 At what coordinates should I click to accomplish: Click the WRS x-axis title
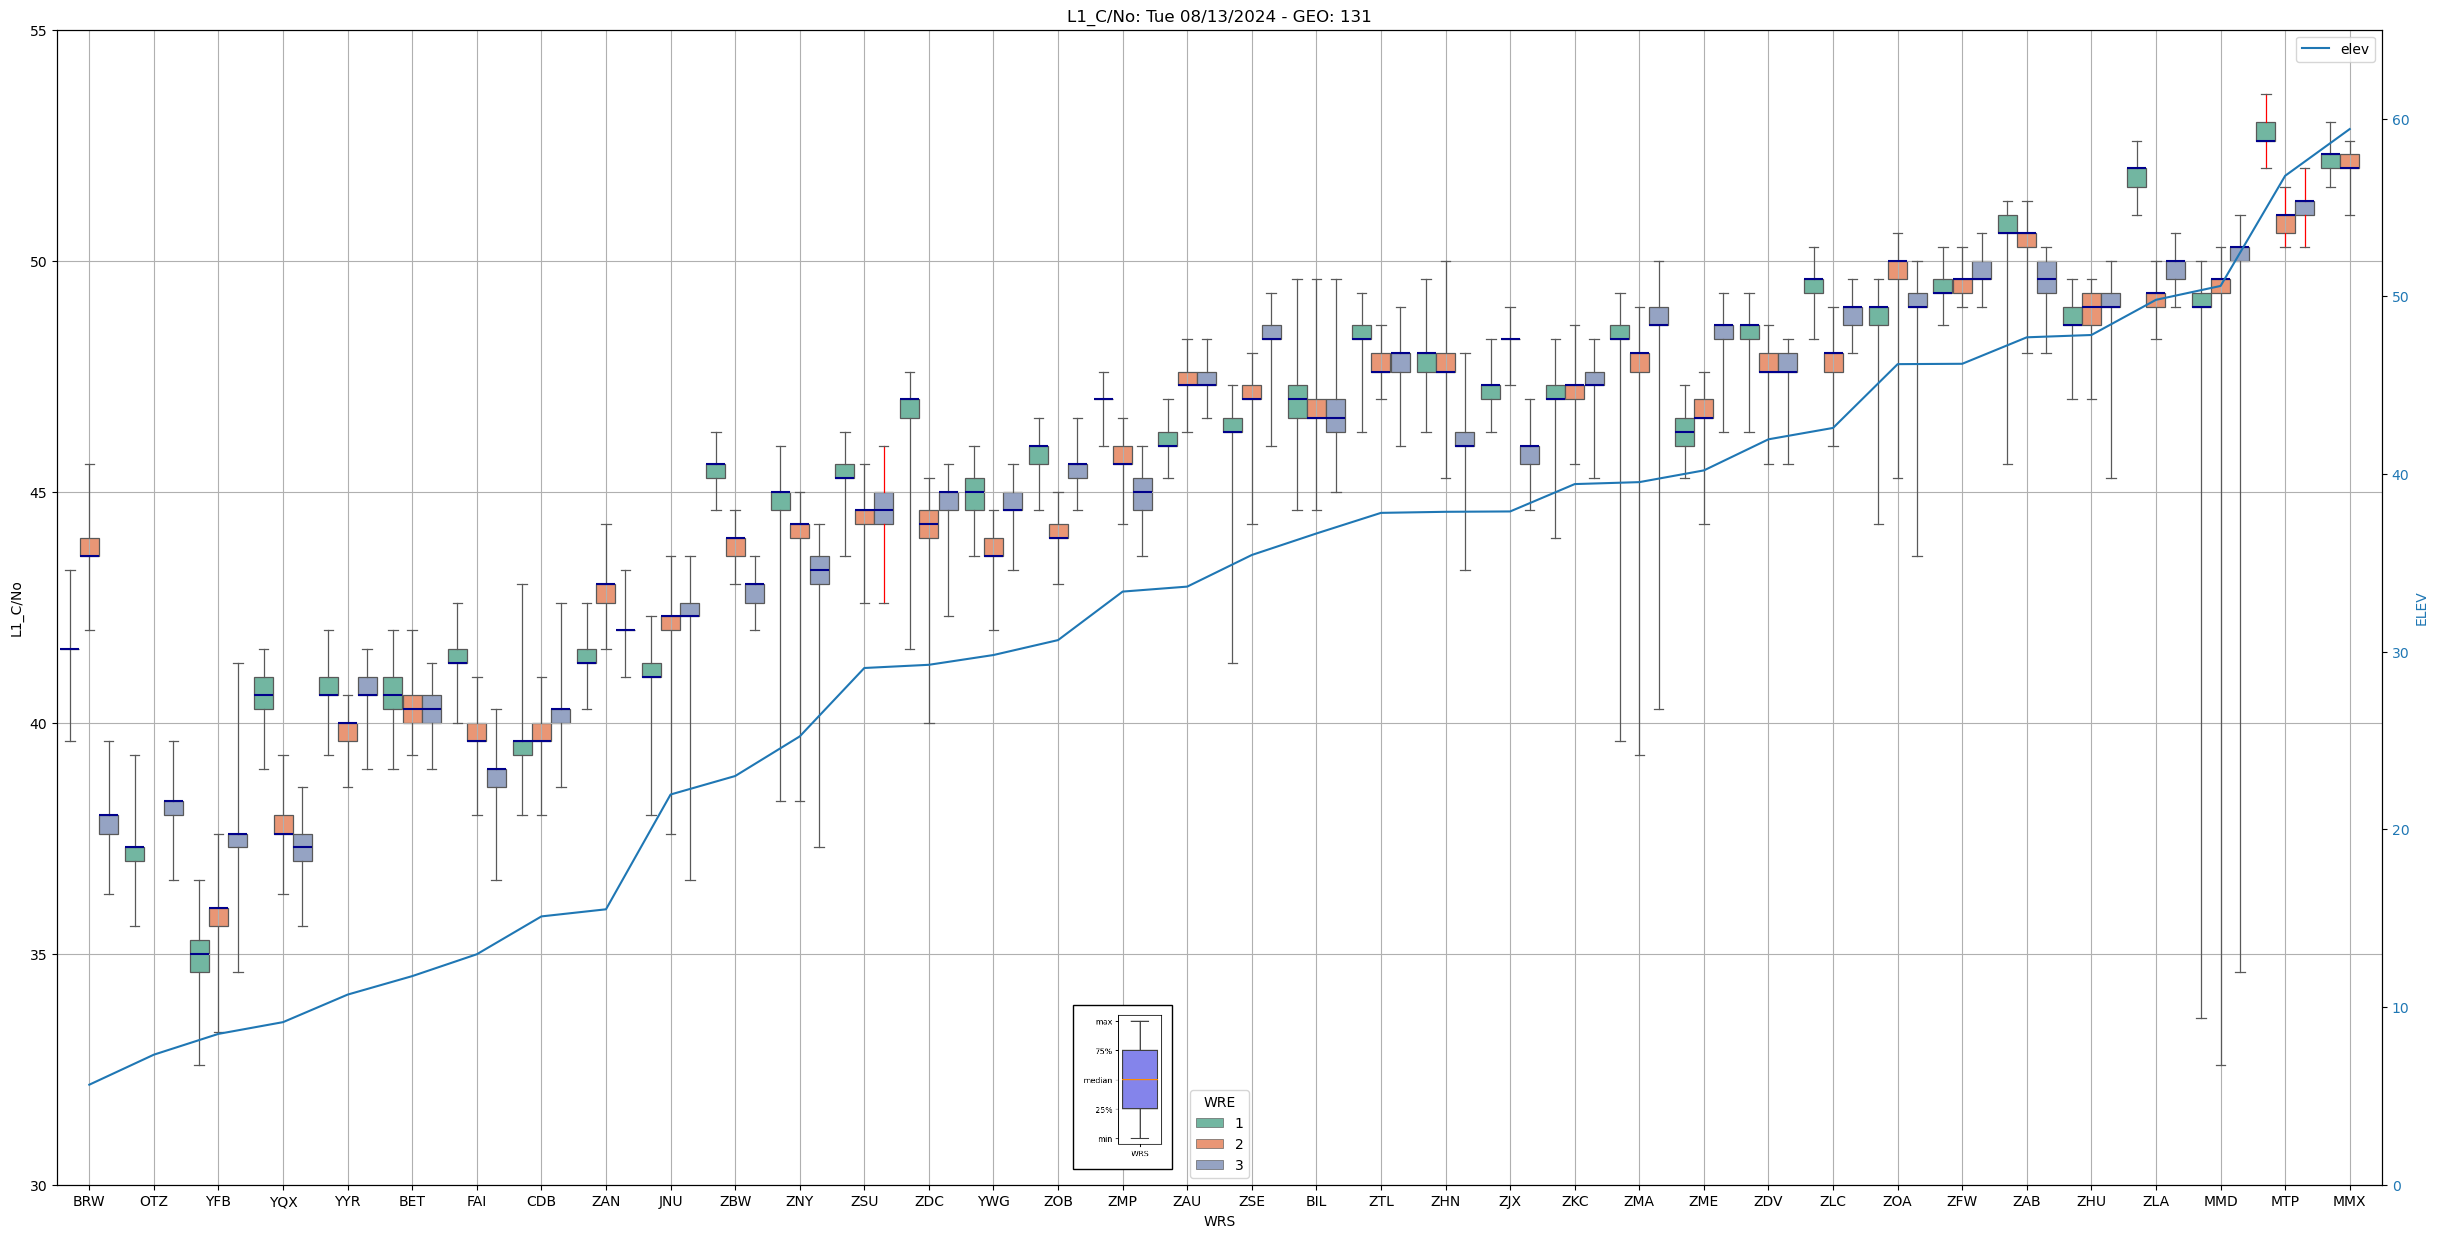pos(1219,1222)
